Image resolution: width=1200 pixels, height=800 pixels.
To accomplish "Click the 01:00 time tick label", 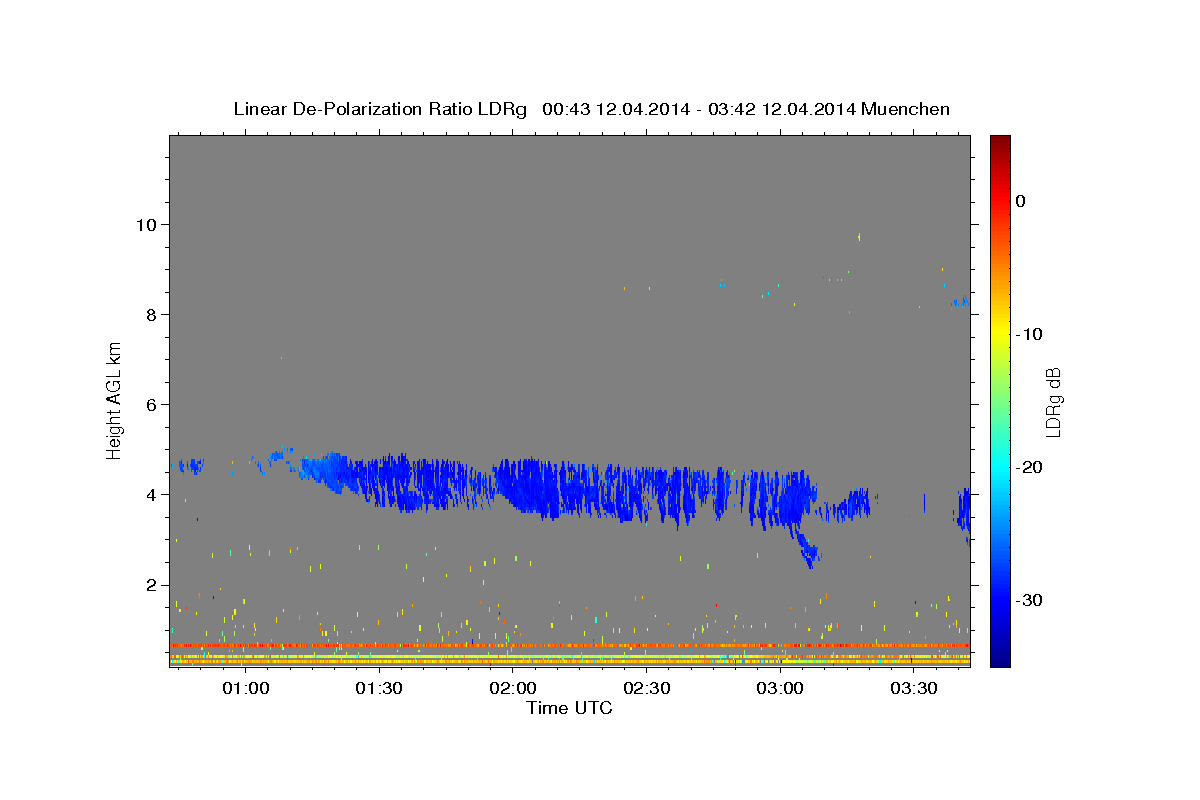I will (245, 688).
